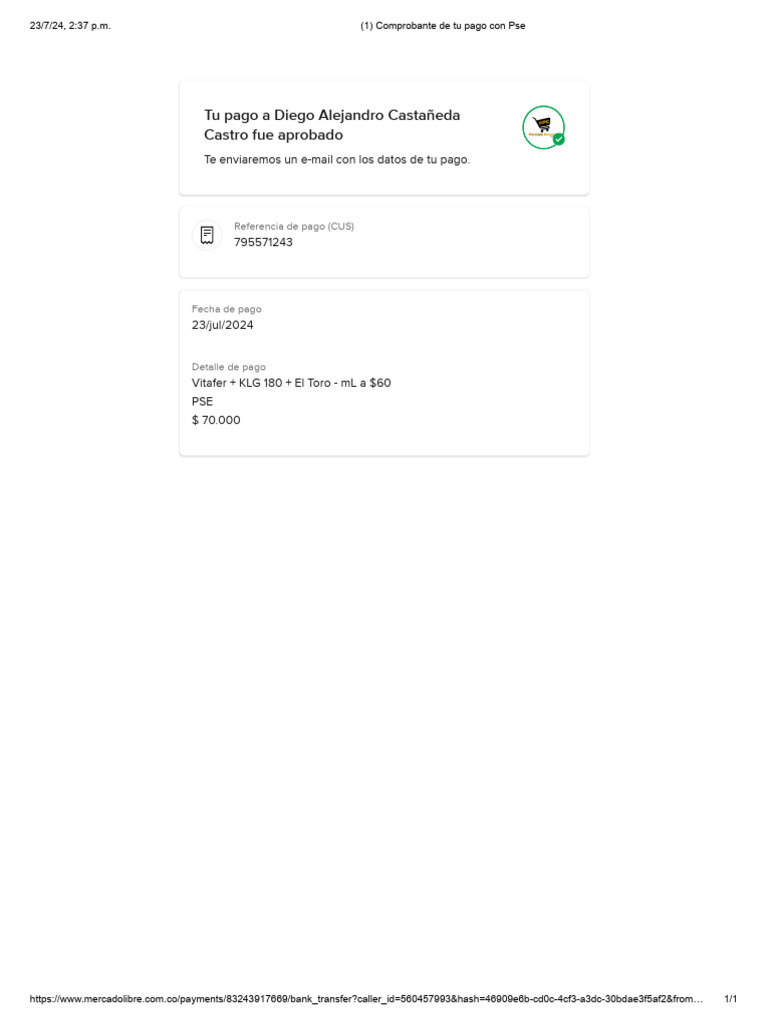Screen dimensions: 768x1024
Task: Click the PSE payment method text
Action: pos(202,402)
